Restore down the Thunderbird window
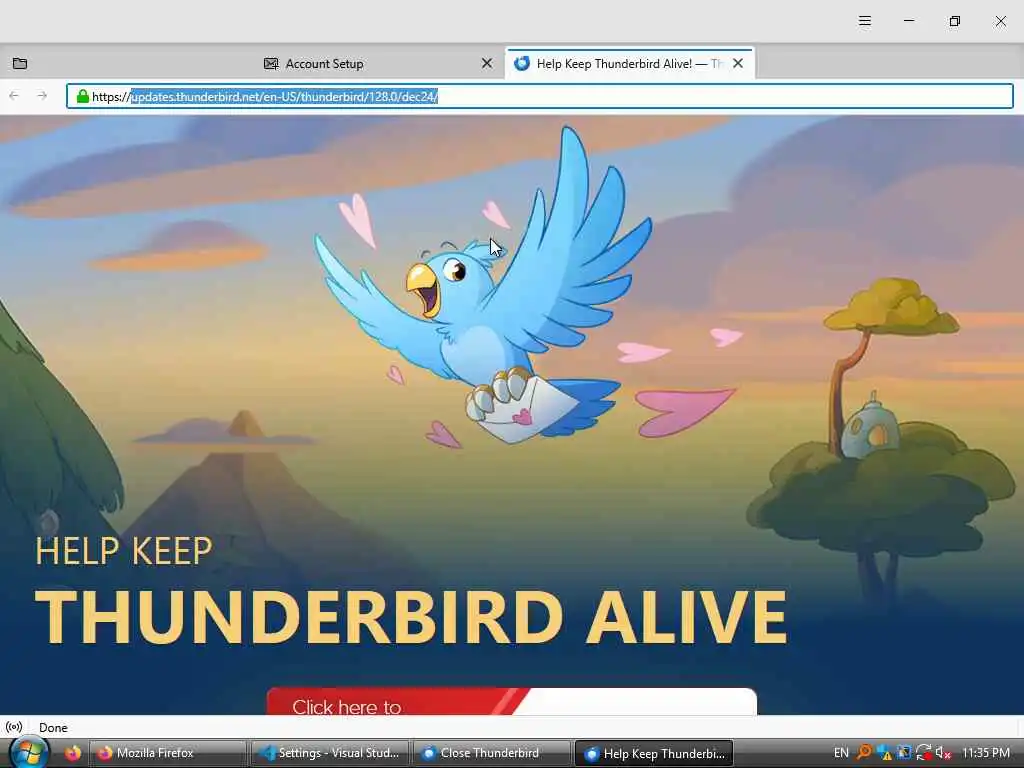1024x768 pixels. pyautogui.click(x=955, y=22)
